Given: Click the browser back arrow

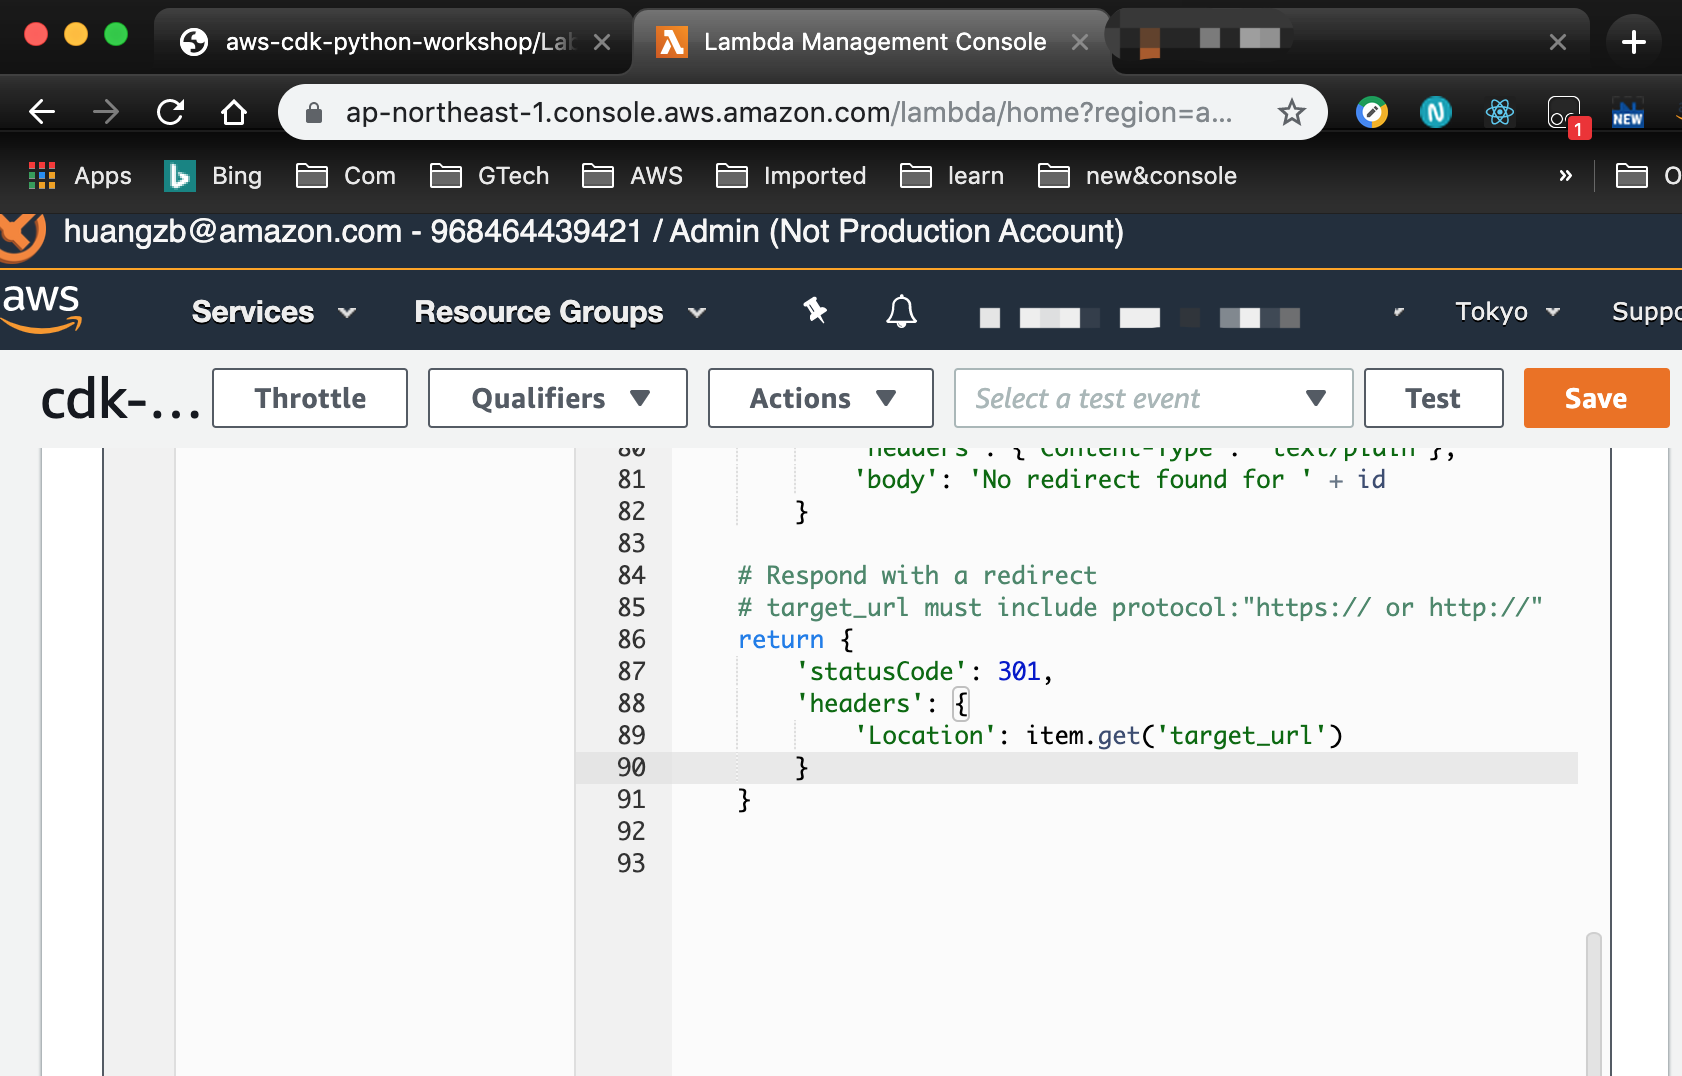Looking at the screenshot, I should [x=42, y=112].
